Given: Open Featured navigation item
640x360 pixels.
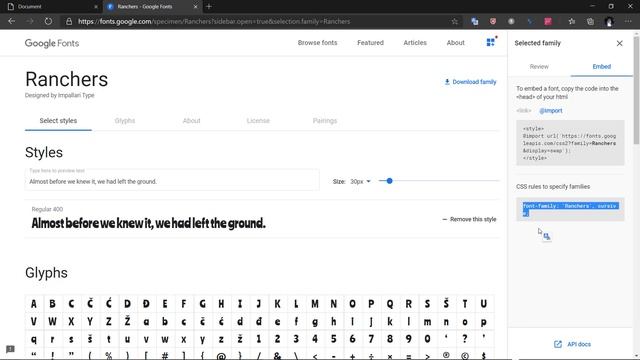Looking at the screenshot, I should click(x=370, y=42).
